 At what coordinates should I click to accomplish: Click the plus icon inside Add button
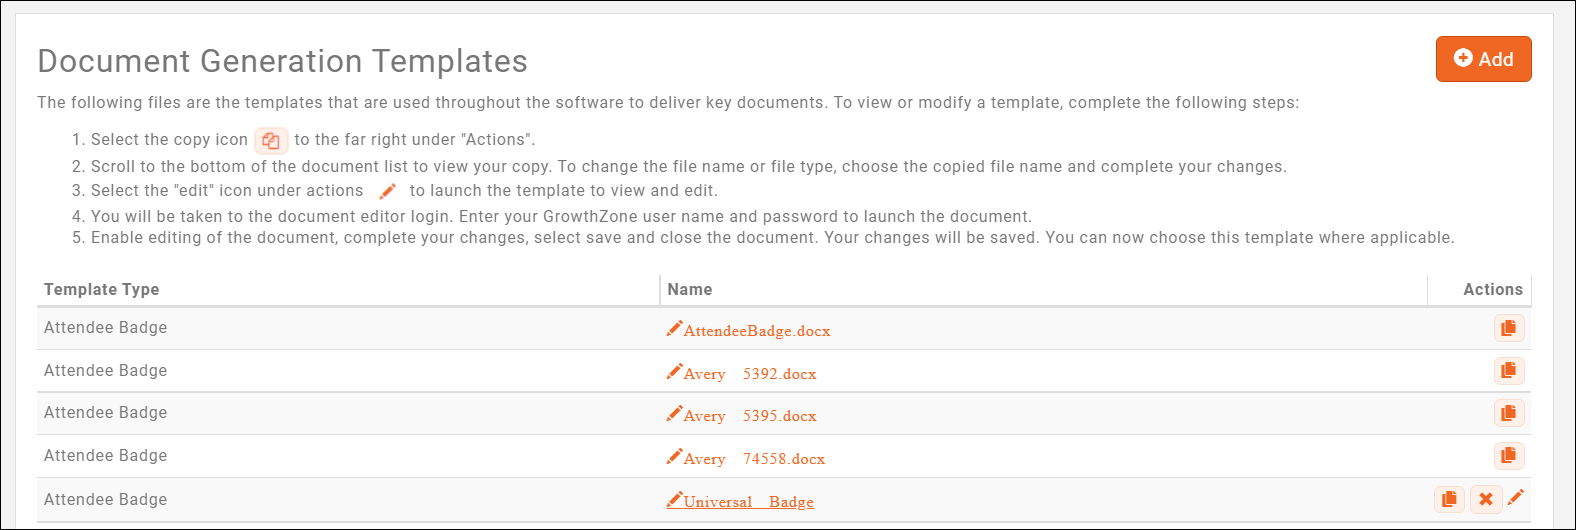pos(1463,58)
